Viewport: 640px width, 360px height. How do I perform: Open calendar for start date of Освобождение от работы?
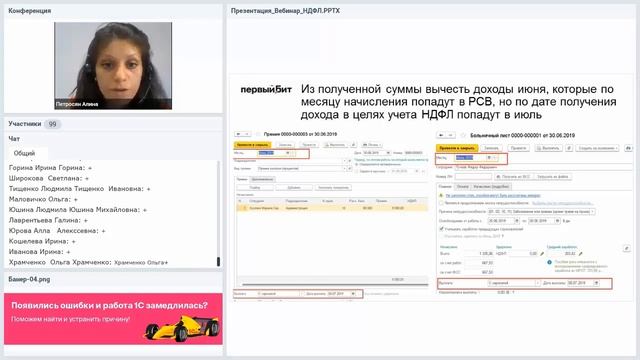tap(517, 221)
